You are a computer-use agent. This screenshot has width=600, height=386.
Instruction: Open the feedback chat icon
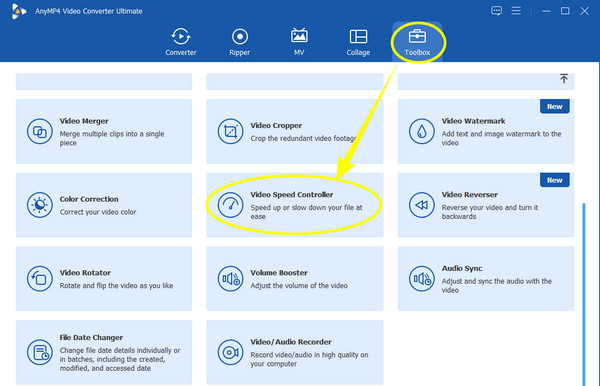click(496, 11)
